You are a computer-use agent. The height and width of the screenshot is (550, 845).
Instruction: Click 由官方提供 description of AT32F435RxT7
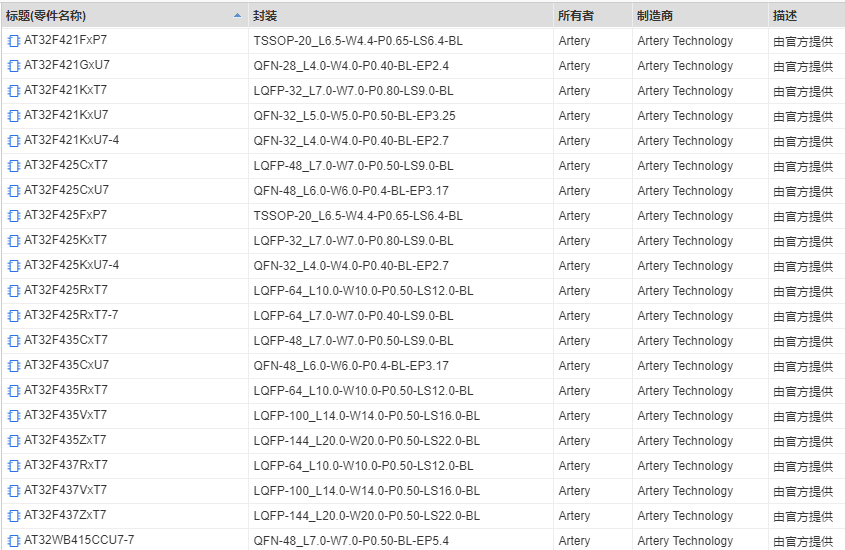click(x=803, y=391)
